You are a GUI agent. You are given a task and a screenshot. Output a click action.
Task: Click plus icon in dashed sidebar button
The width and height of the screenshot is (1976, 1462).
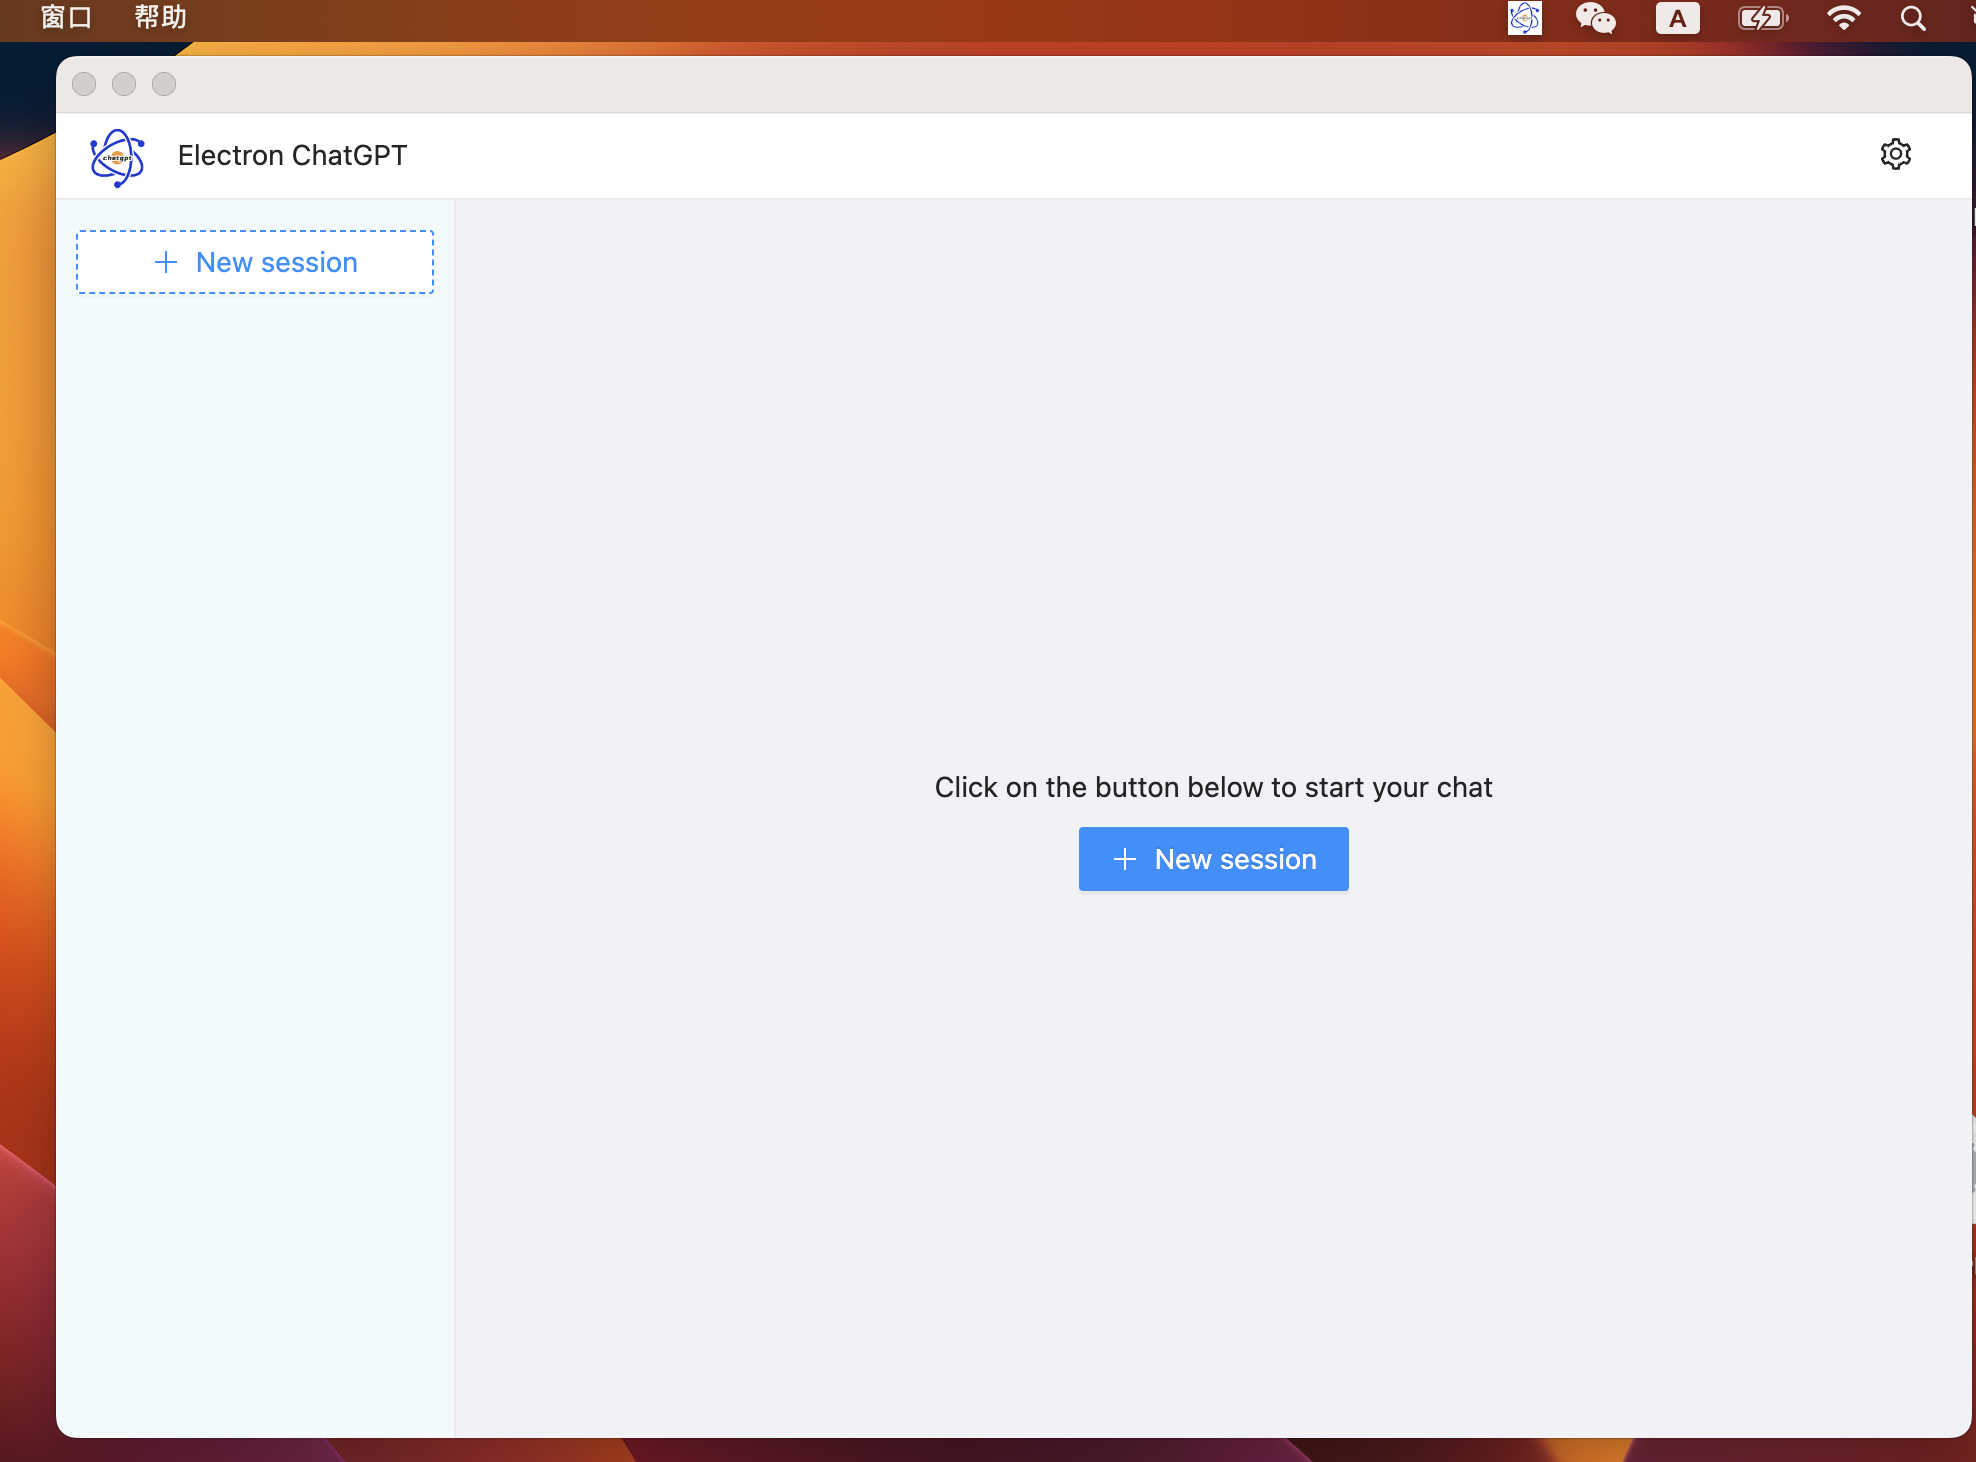166,262
